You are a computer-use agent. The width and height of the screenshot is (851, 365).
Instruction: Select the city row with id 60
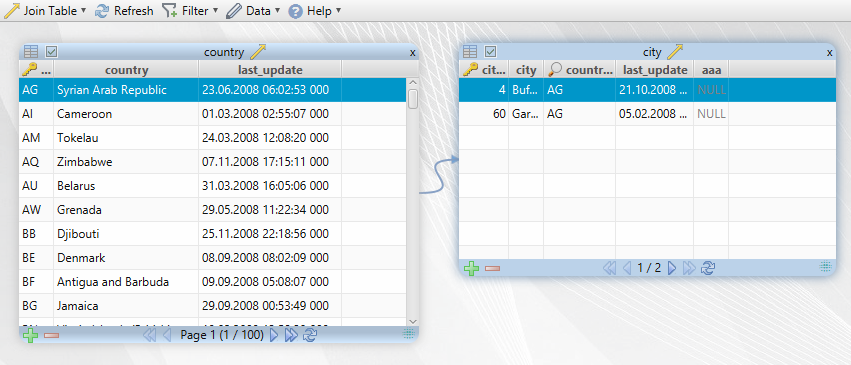(647, 114)
